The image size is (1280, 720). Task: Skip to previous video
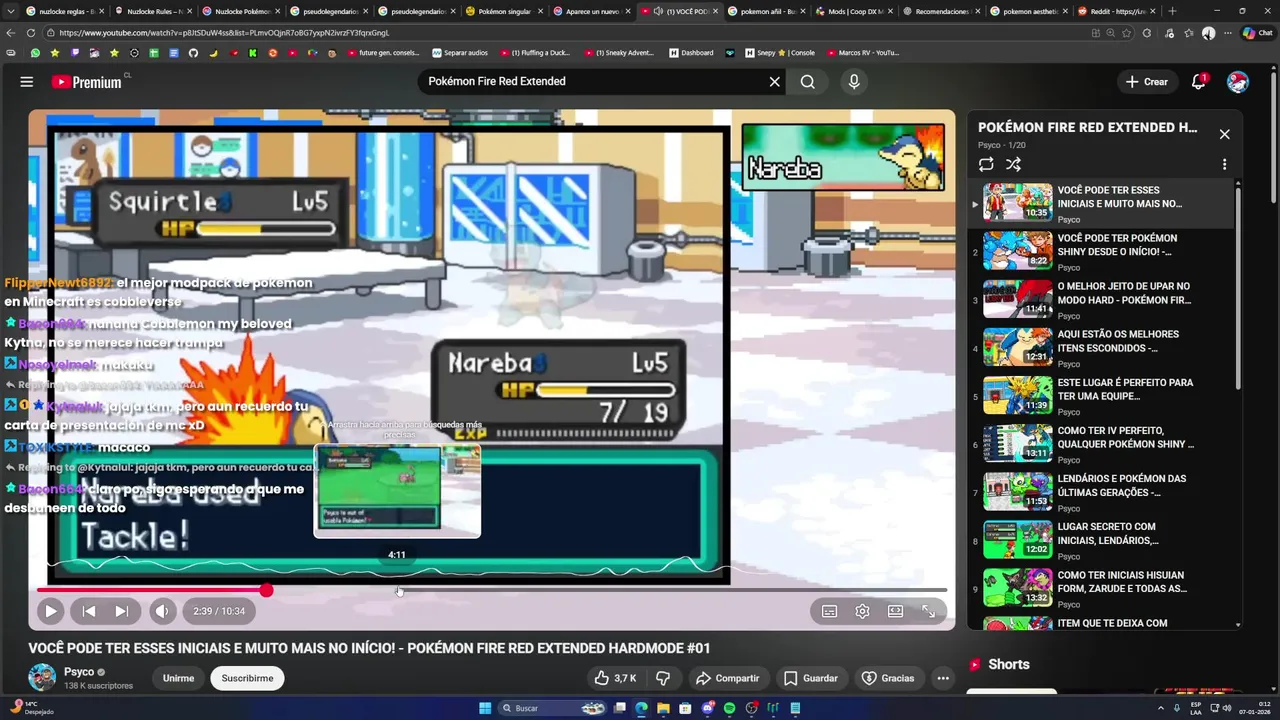[x=89, y=611]
